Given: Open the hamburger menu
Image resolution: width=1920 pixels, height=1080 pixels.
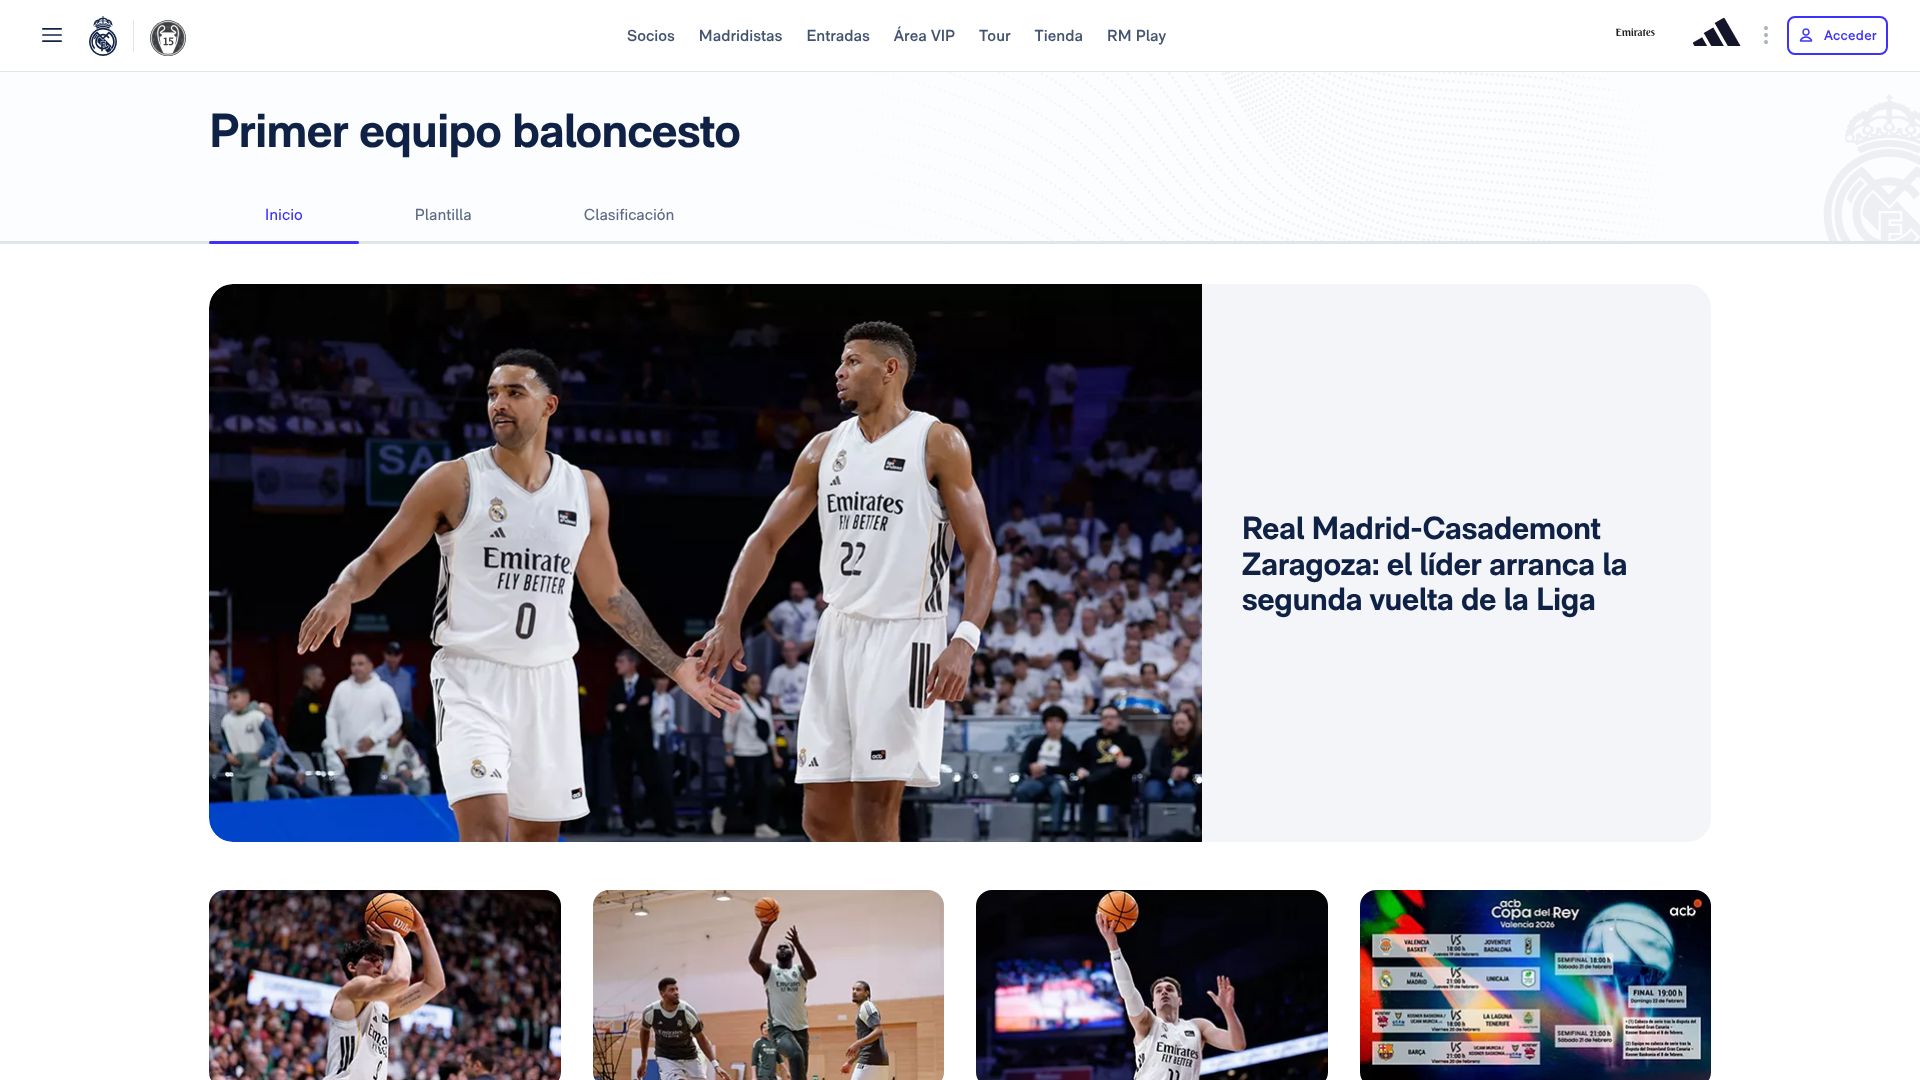Looking at the screenshot, I should pos(52,36).
